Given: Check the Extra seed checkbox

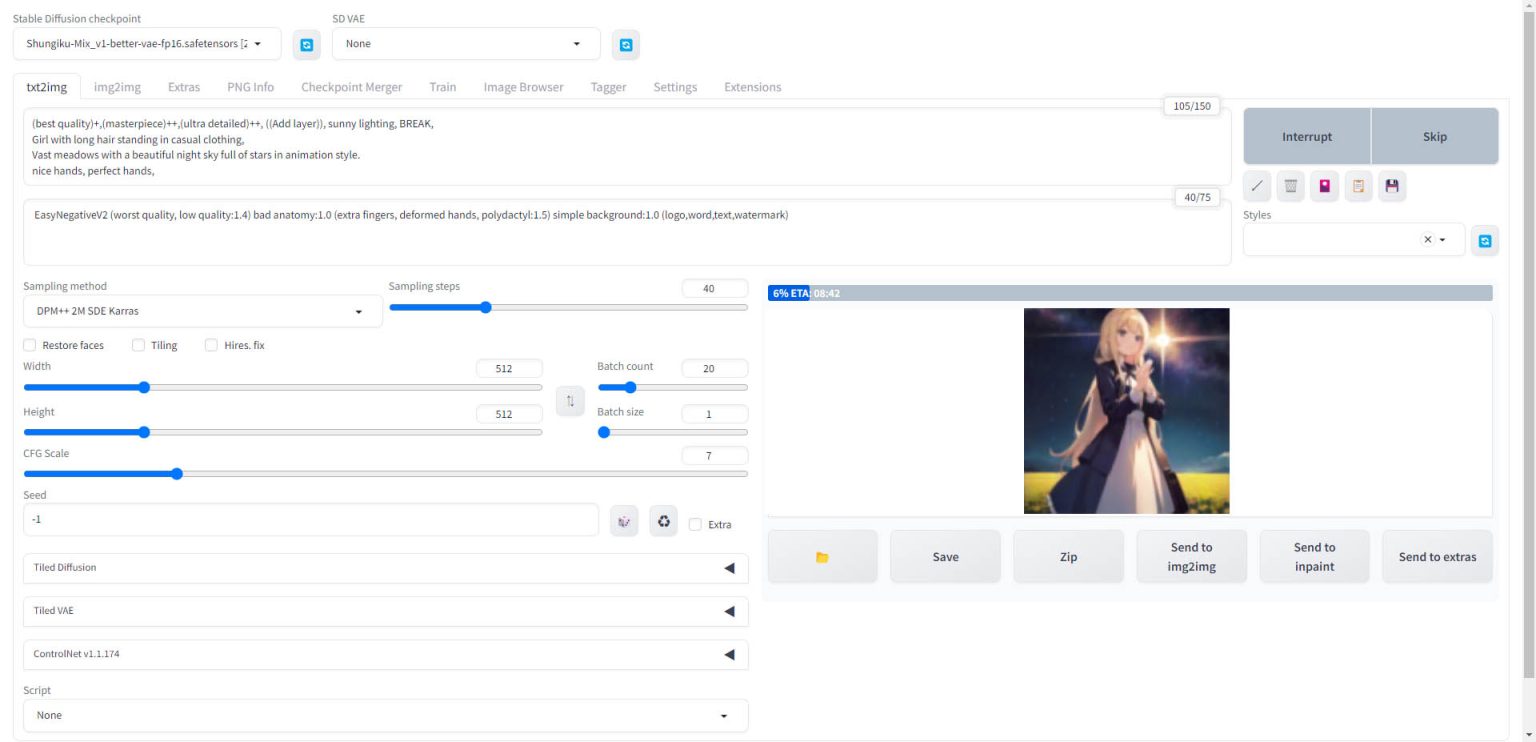Looking at the screenshot, I should click(x=695, y=524).
